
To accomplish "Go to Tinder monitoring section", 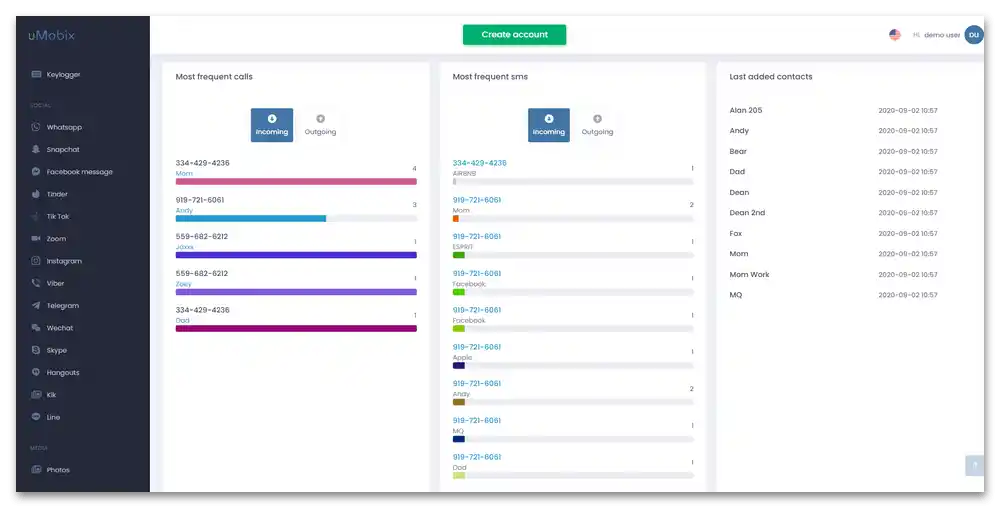I will pyautogui.click(x=50, y=194).
